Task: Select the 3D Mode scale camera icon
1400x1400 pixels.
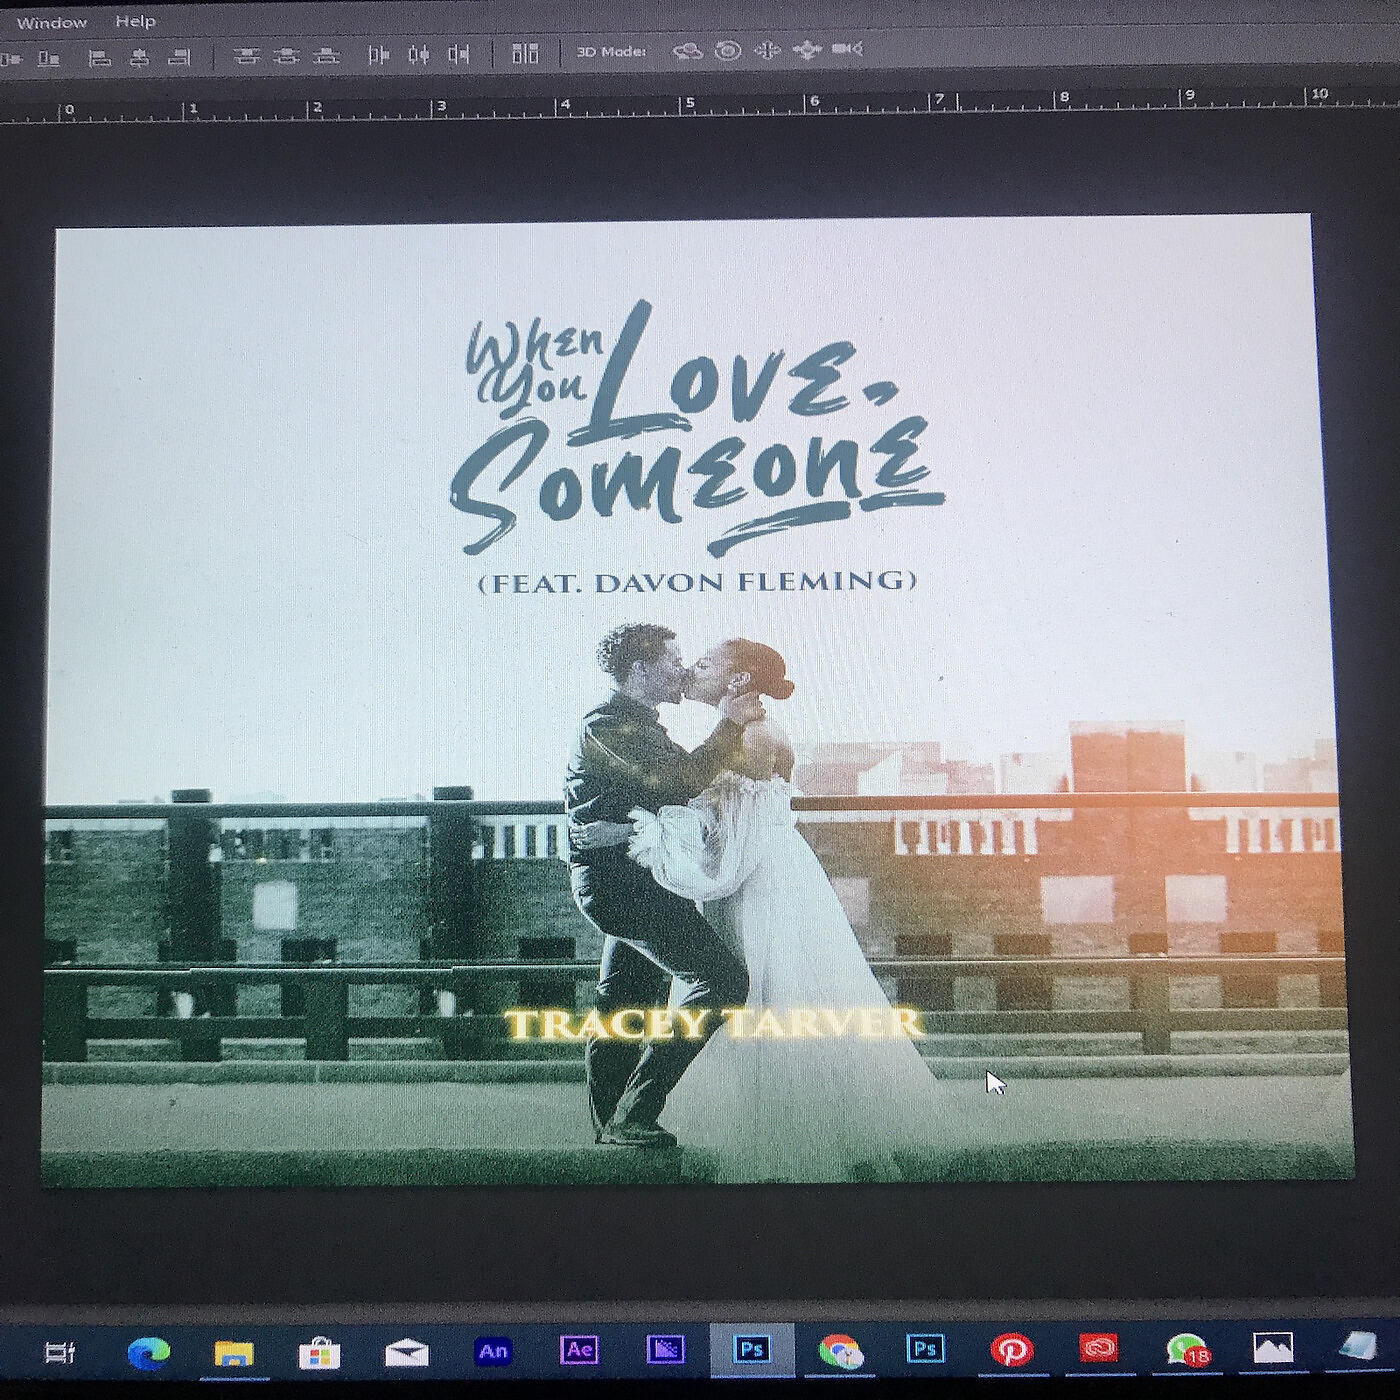Action: tap(846, 48)
